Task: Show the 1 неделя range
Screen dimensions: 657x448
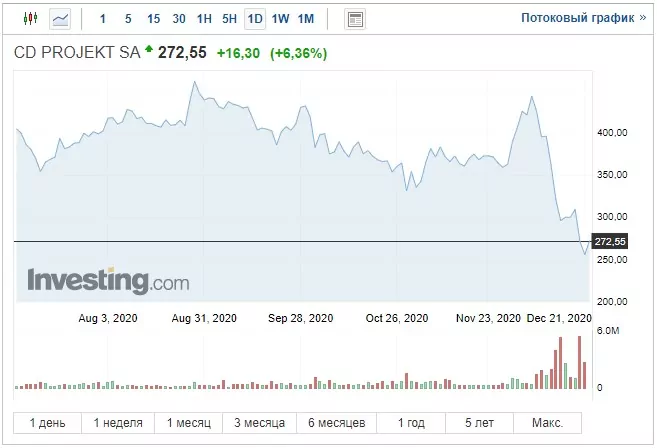Action: (118, 423)
